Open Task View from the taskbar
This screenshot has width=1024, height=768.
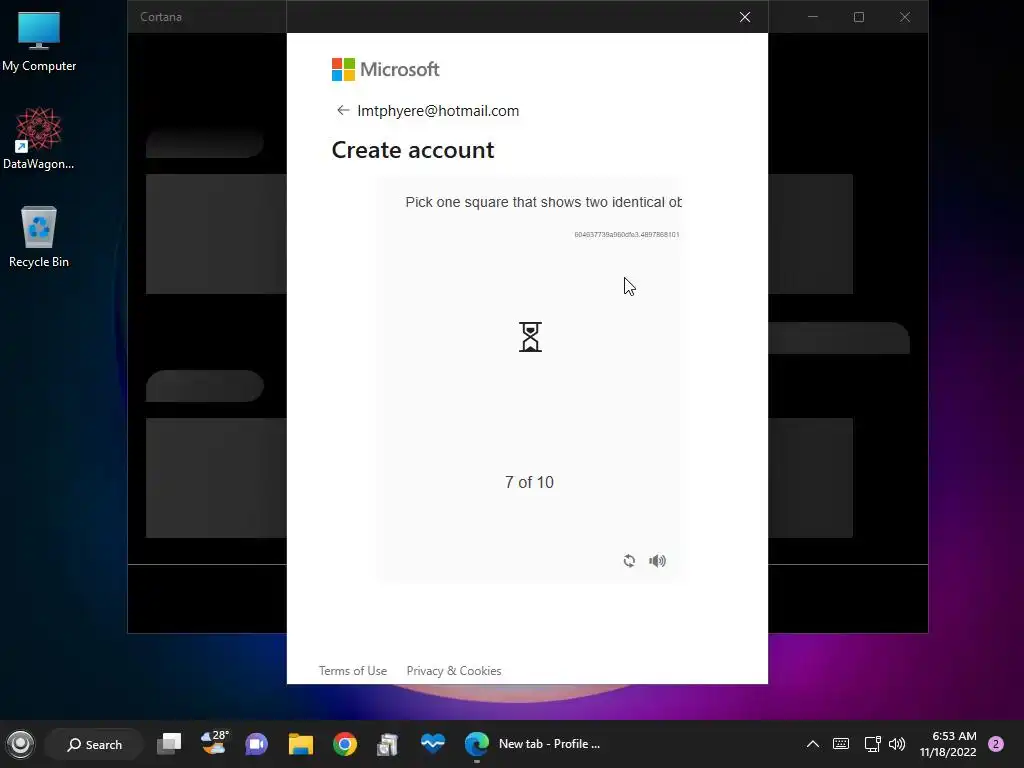click(169, 744)
